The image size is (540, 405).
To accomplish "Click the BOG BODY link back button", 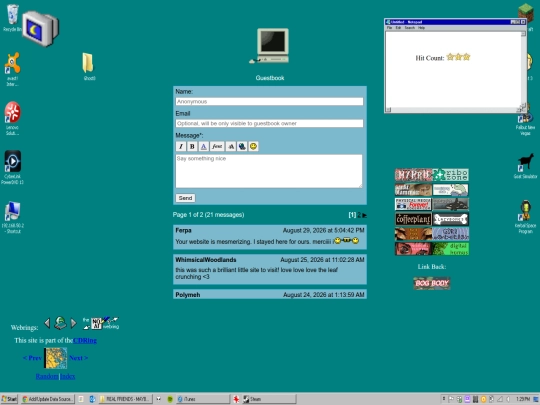I will tap(432, 283).
